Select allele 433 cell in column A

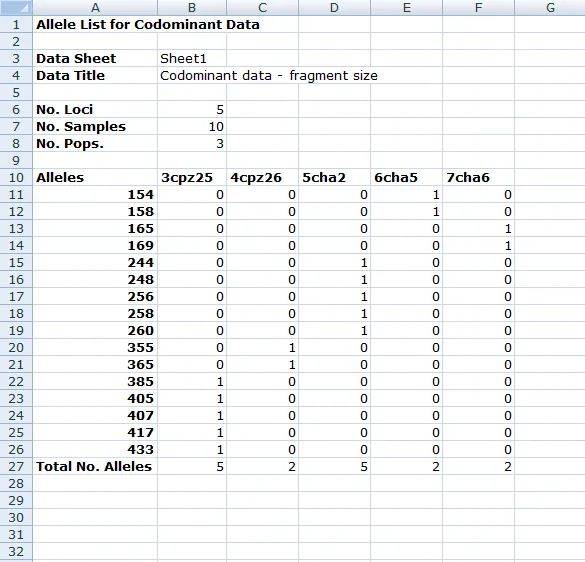tap(95, 450)
